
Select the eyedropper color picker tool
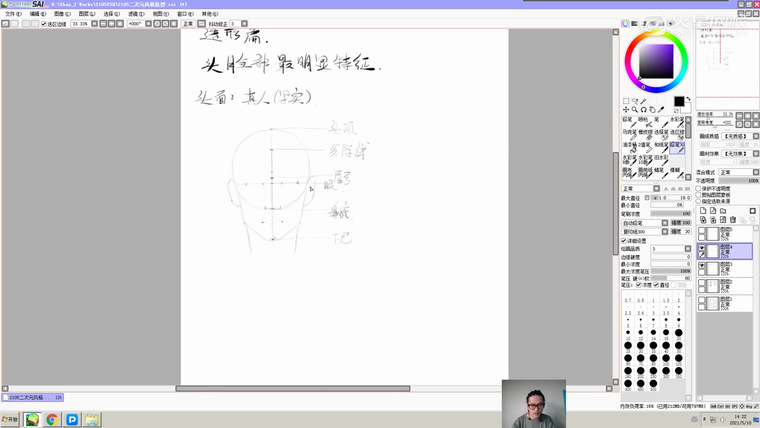click(662, 109)
